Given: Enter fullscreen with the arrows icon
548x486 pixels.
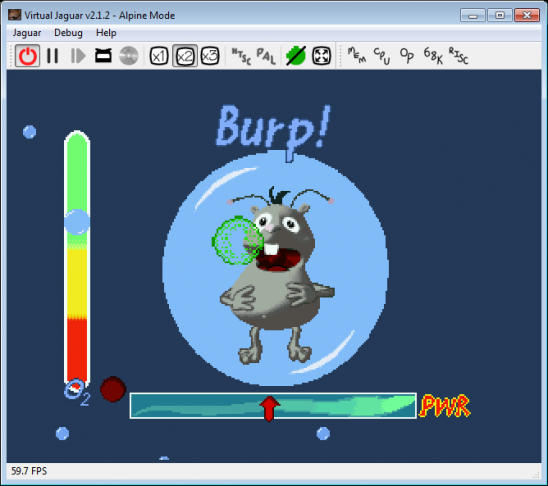Looking at the screenshot, I should click(322, 56).
